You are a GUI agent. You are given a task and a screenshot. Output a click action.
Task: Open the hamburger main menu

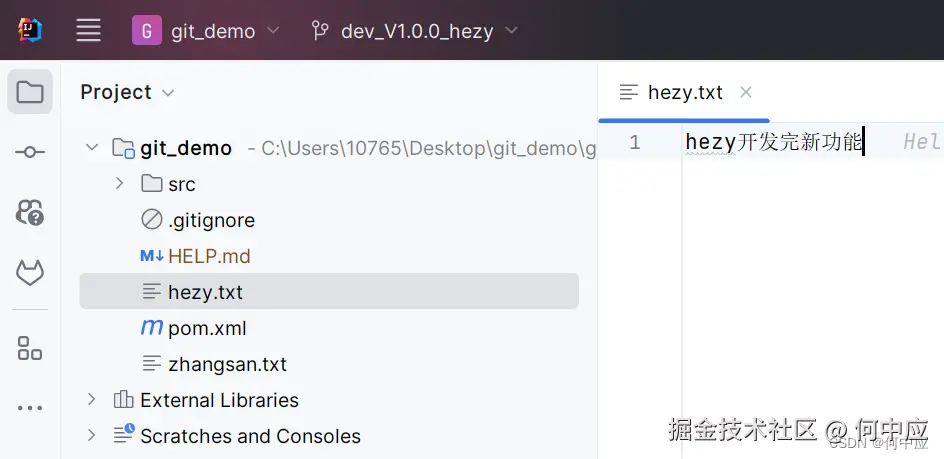point(89,30)
